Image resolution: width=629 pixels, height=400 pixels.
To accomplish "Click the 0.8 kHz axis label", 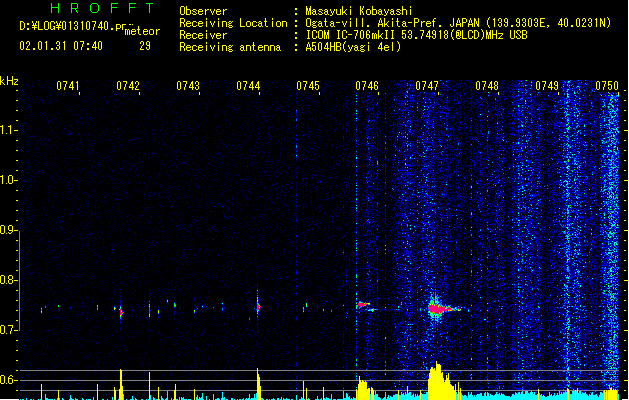I will 8,280.
